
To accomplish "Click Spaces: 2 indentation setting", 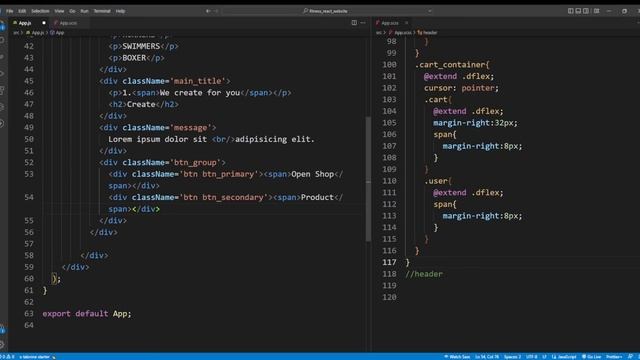I will 512,357.
